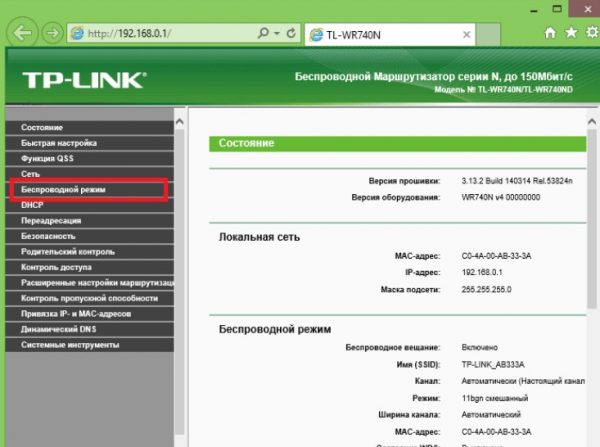Viewport: 600px width, 447px height.
Task: Open Контроль доступа menu
Action: click(90, 267)
